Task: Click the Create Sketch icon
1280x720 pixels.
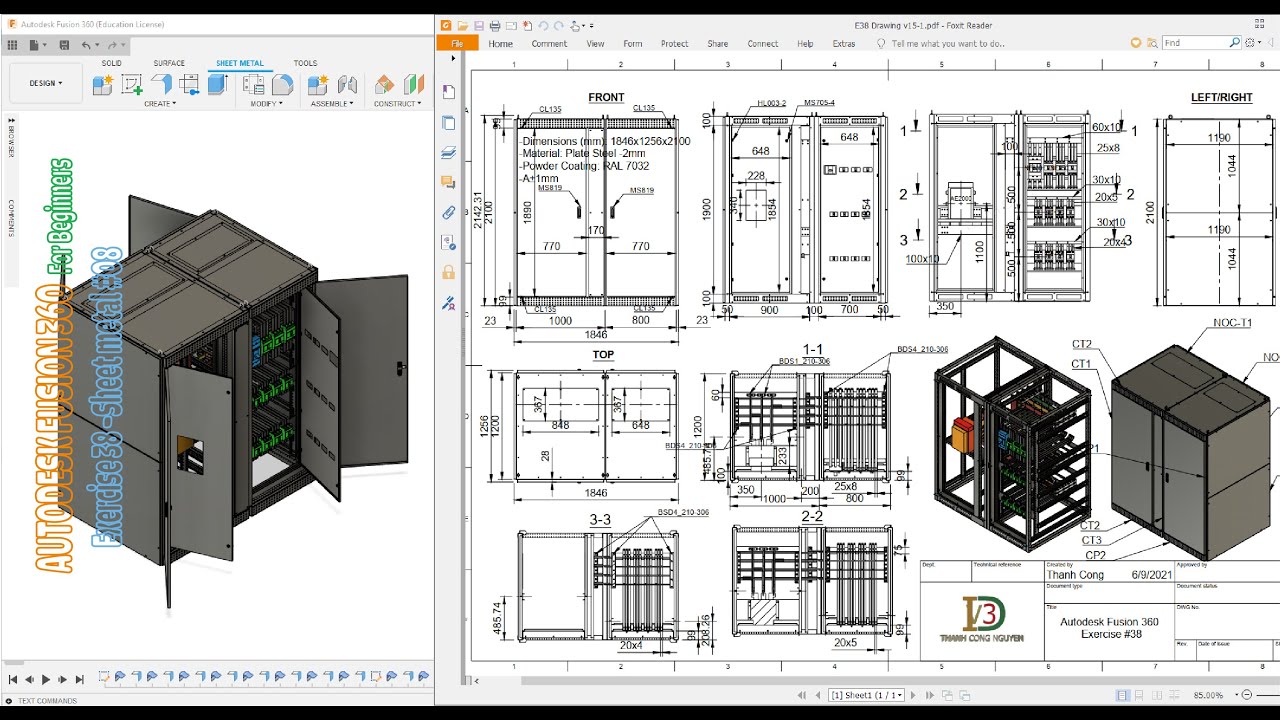Action: (132, 85)
